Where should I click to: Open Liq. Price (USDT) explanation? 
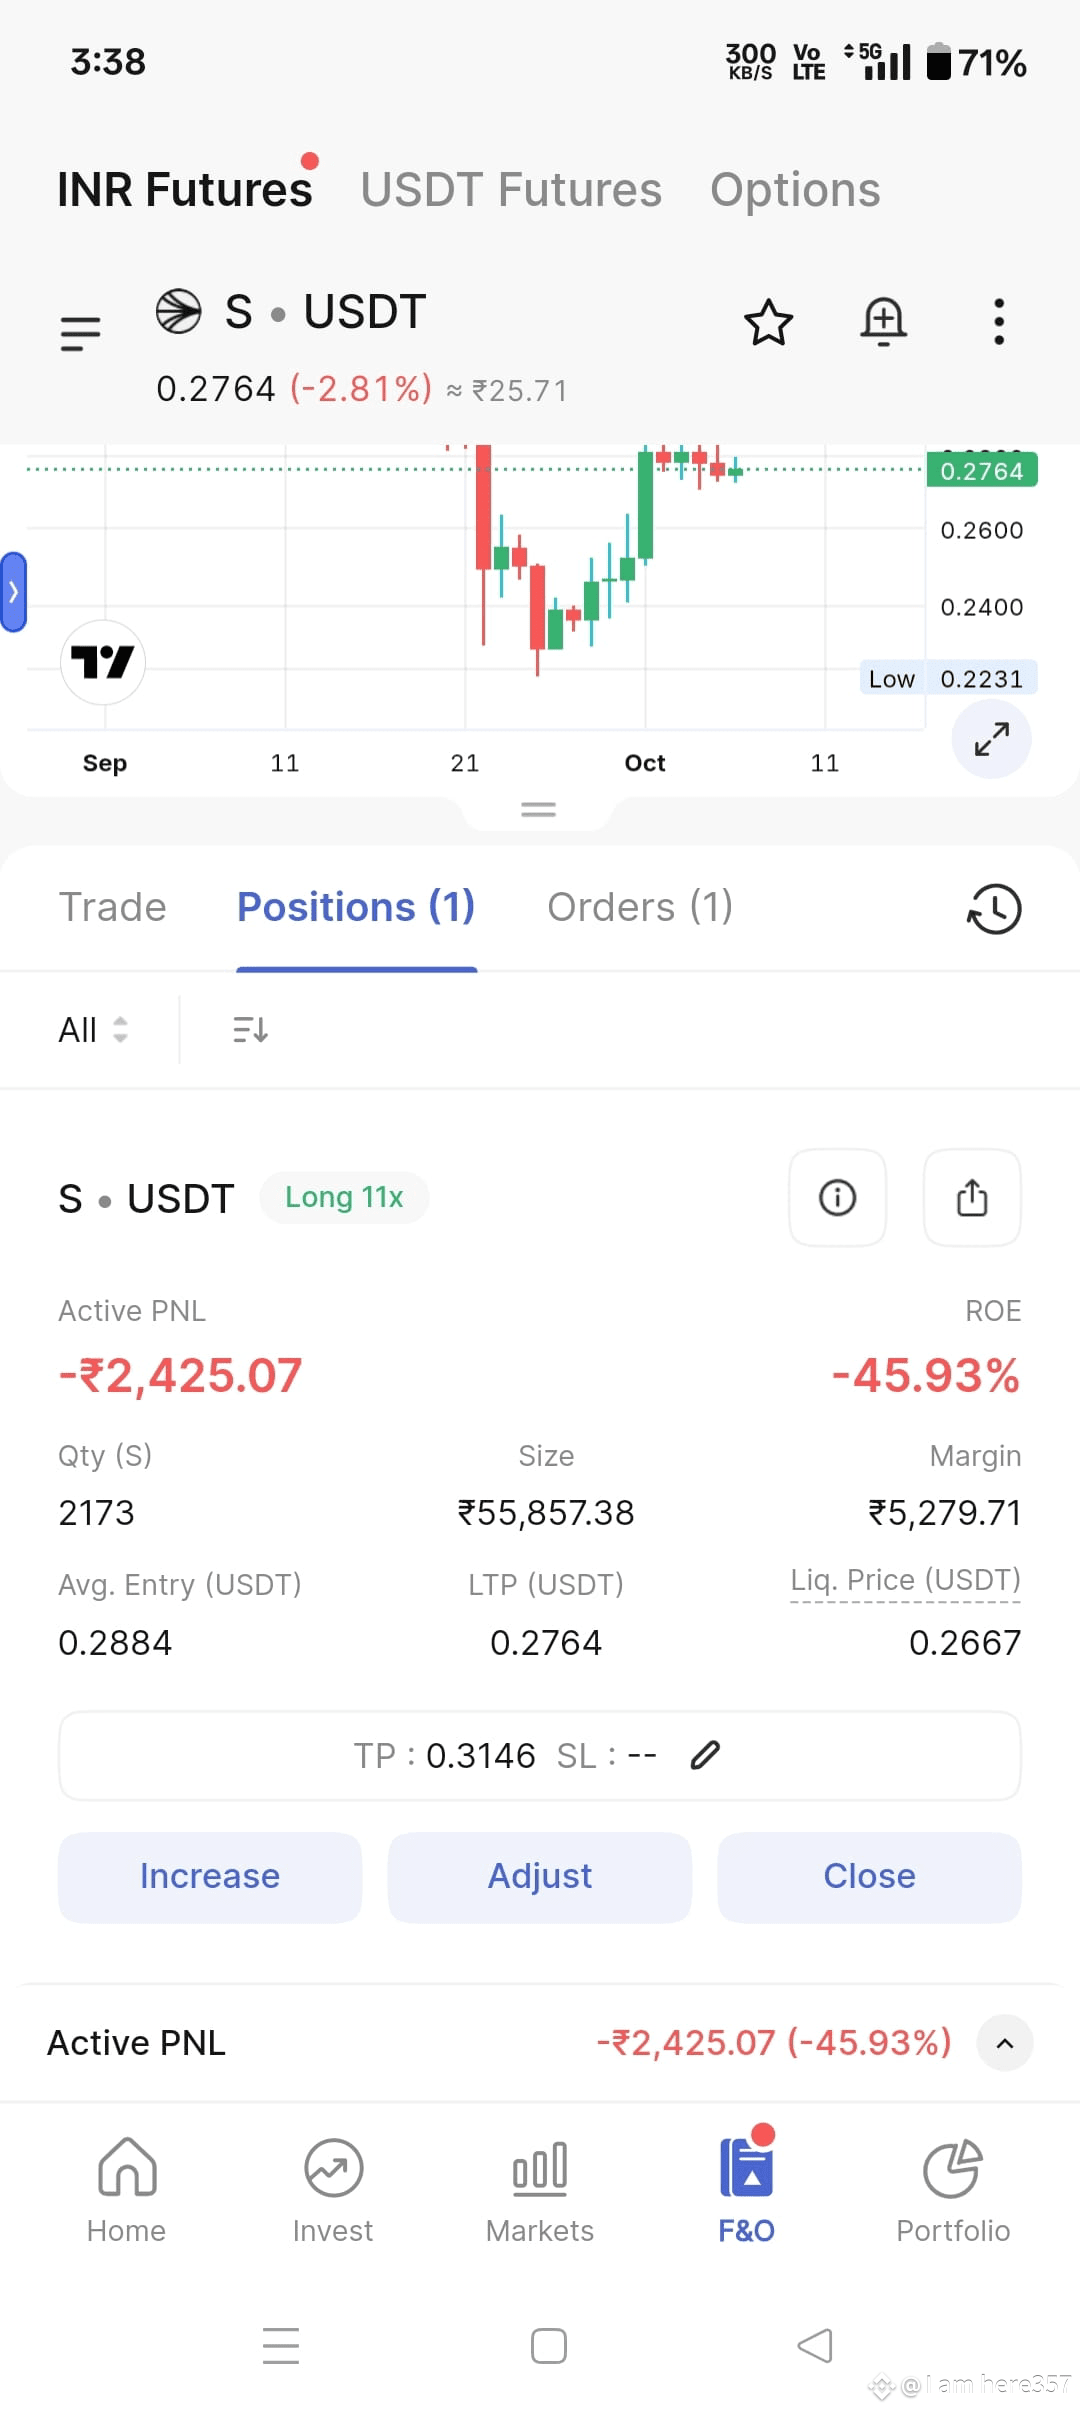pos(905,1580)
